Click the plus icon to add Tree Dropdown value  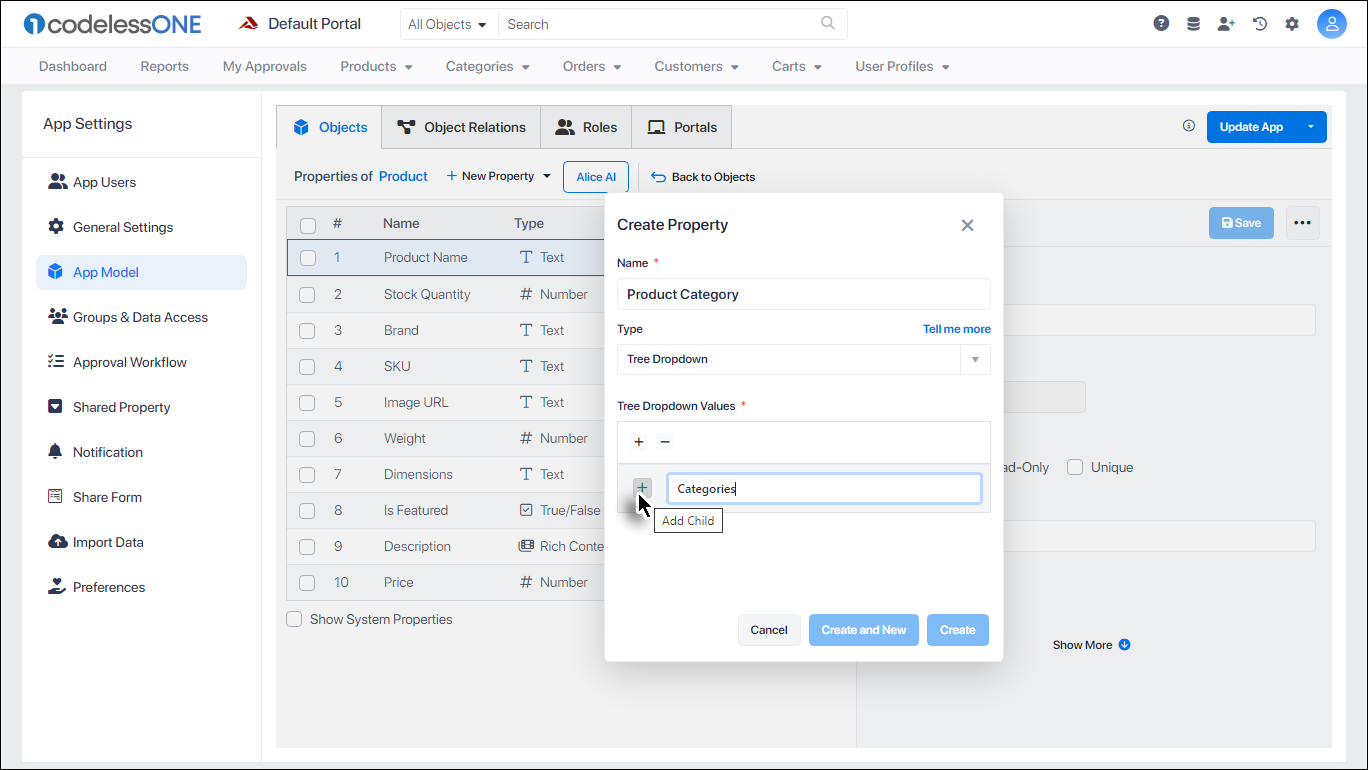tap(639, 441)
